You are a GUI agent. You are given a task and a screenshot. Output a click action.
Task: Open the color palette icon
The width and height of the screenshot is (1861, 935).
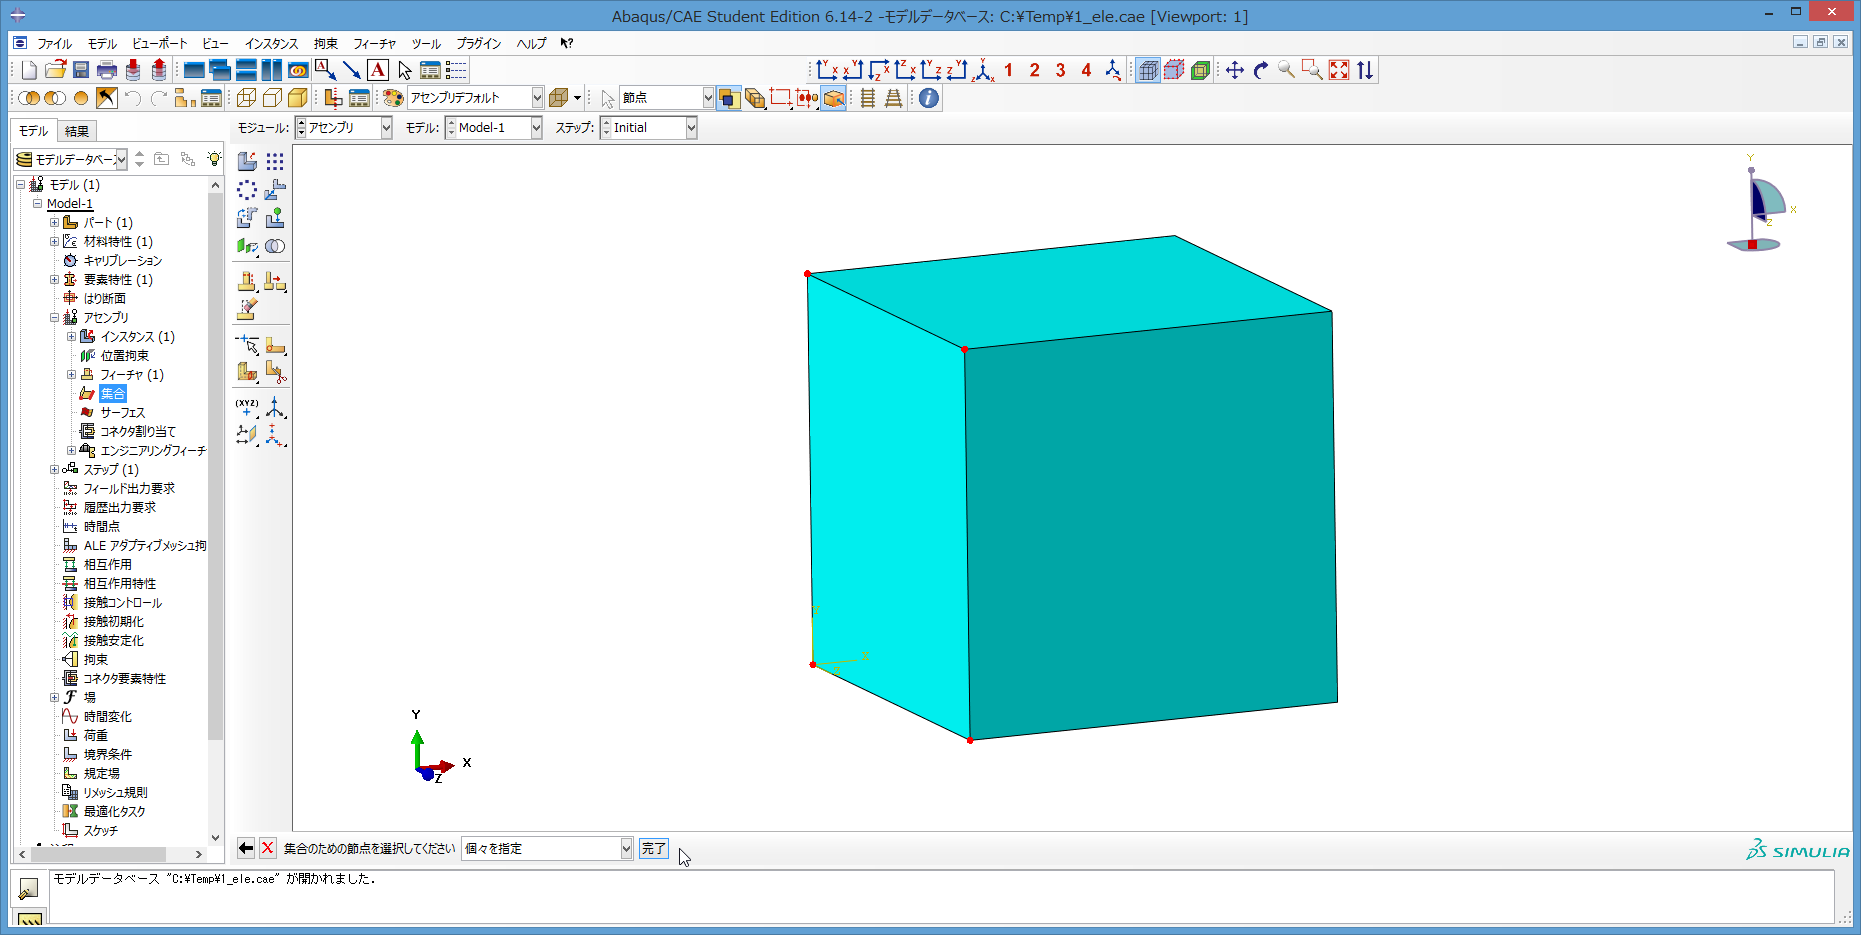393,98
